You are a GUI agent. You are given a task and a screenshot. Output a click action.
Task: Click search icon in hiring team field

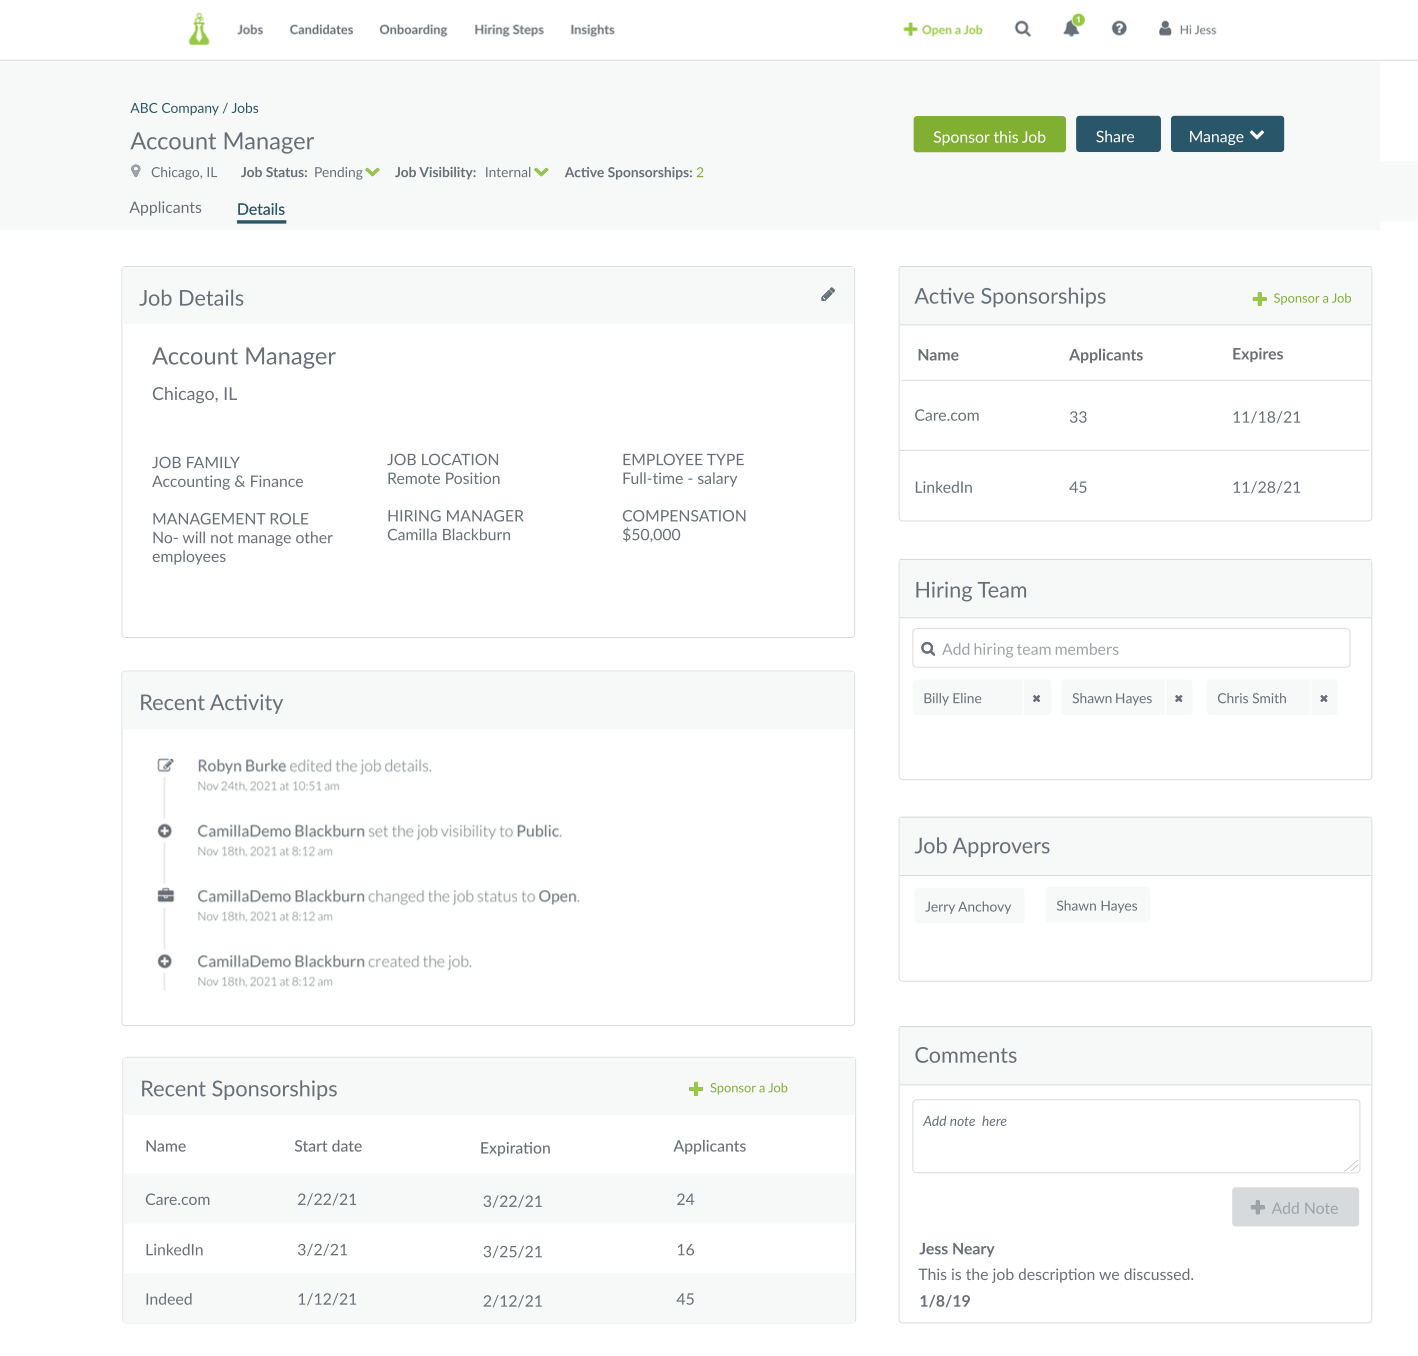point(928,649)
